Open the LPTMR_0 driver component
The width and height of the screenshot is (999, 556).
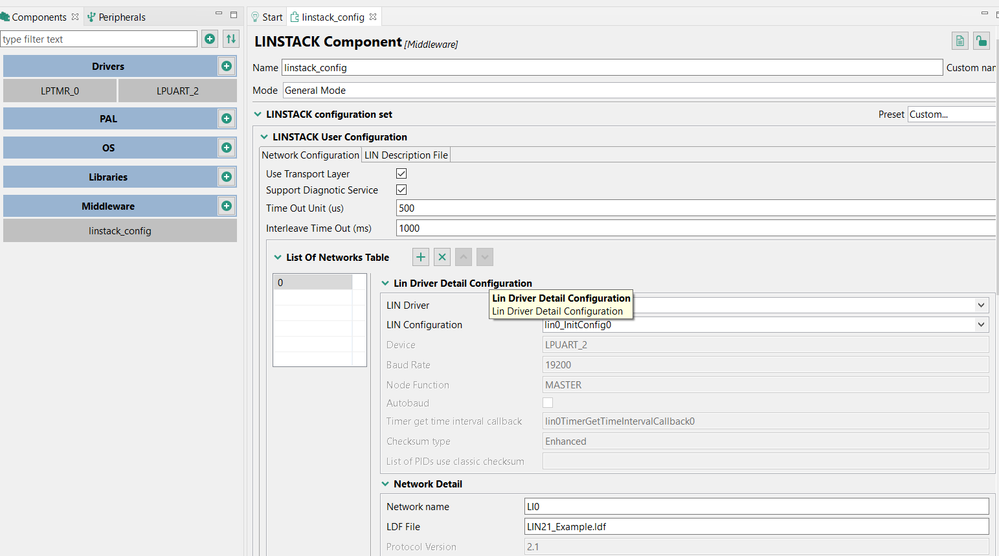tap(60, 90)
